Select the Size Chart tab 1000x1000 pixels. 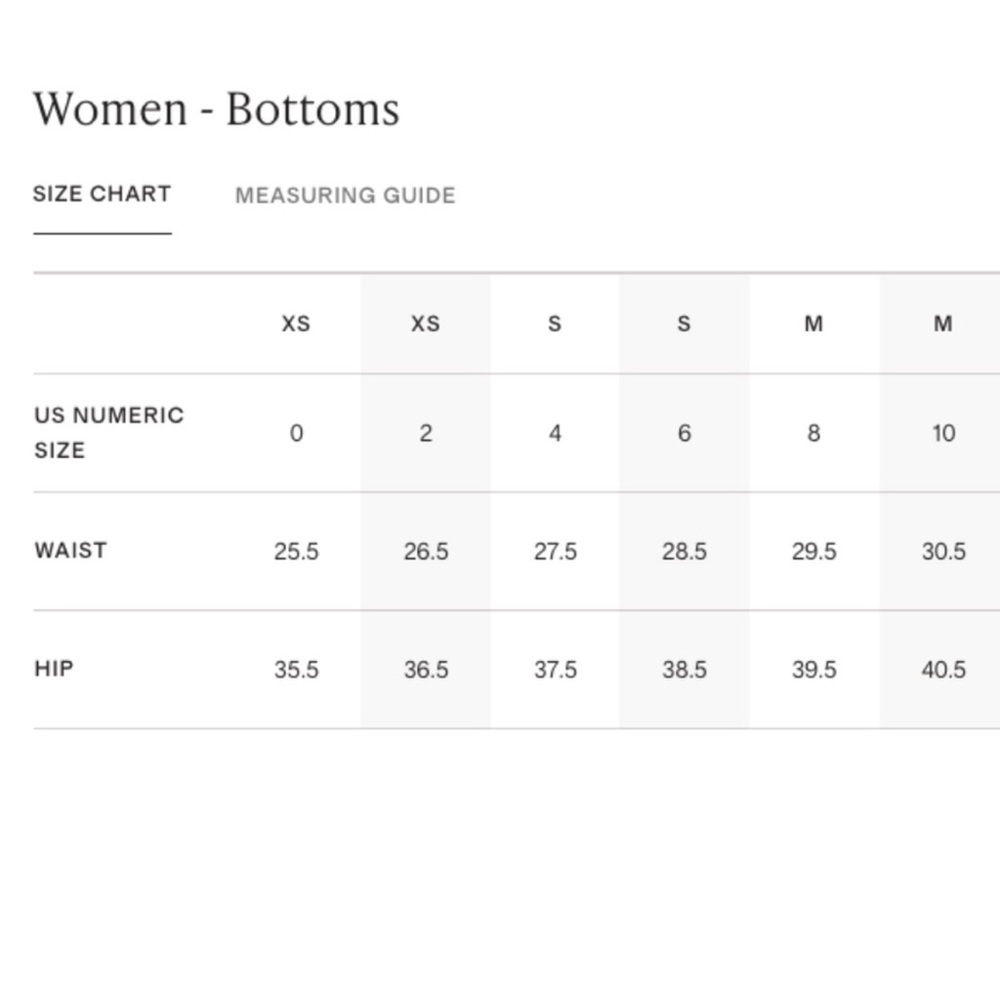point(102,194)
